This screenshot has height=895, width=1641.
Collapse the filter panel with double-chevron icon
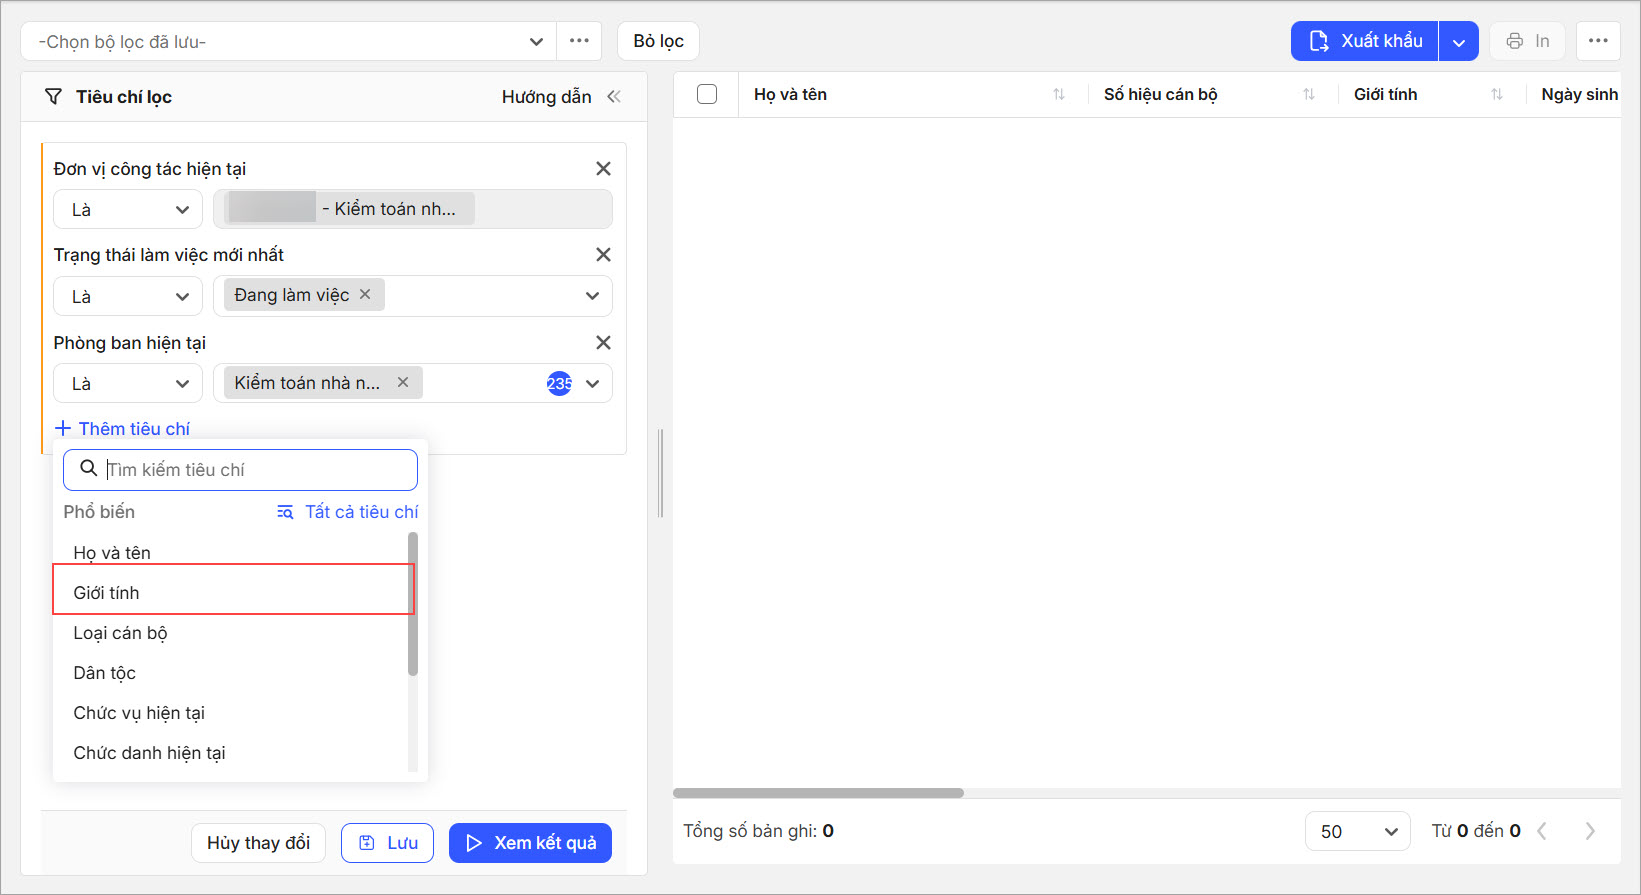click(614, 97)
